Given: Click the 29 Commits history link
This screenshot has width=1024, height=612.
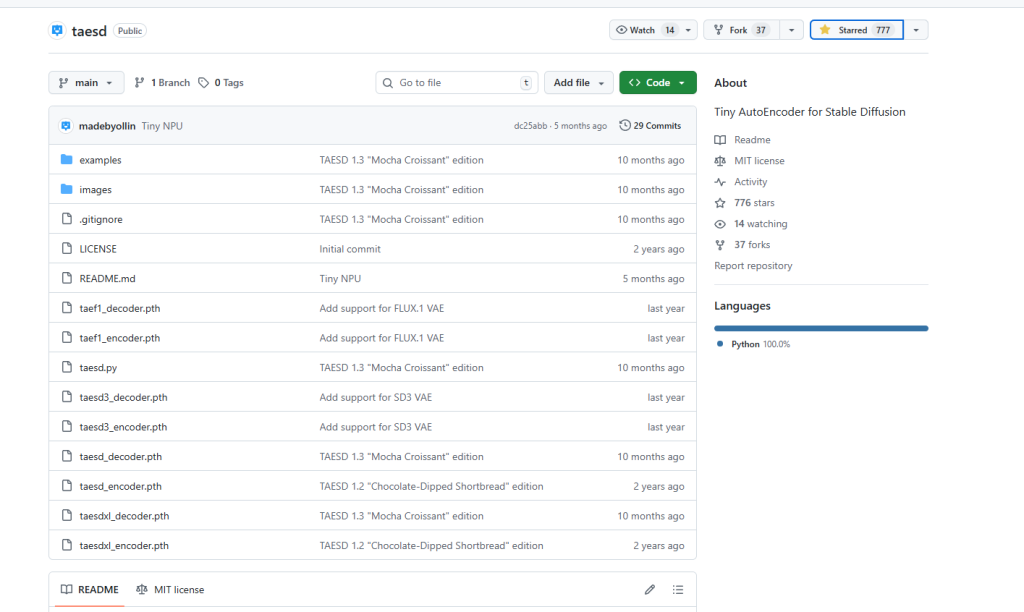Looking at the screenshot, I should click(x=650, y=126).
